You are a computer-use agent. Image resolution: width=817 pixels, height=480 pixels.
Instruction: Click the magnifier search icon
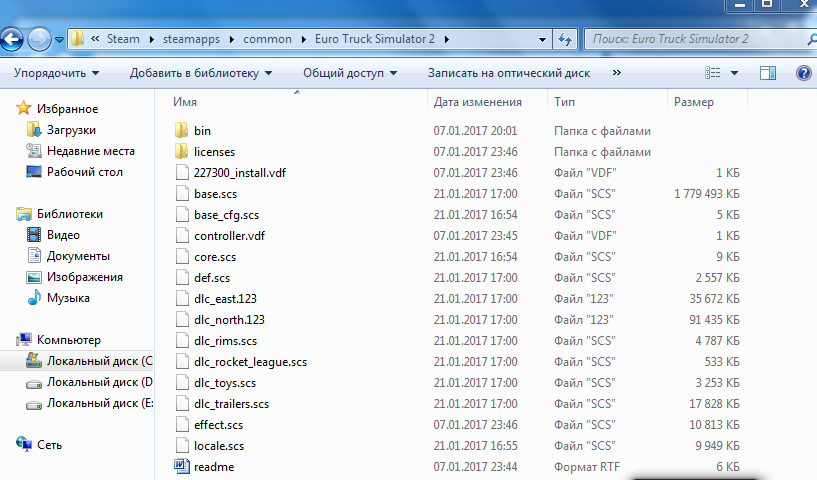811,39
